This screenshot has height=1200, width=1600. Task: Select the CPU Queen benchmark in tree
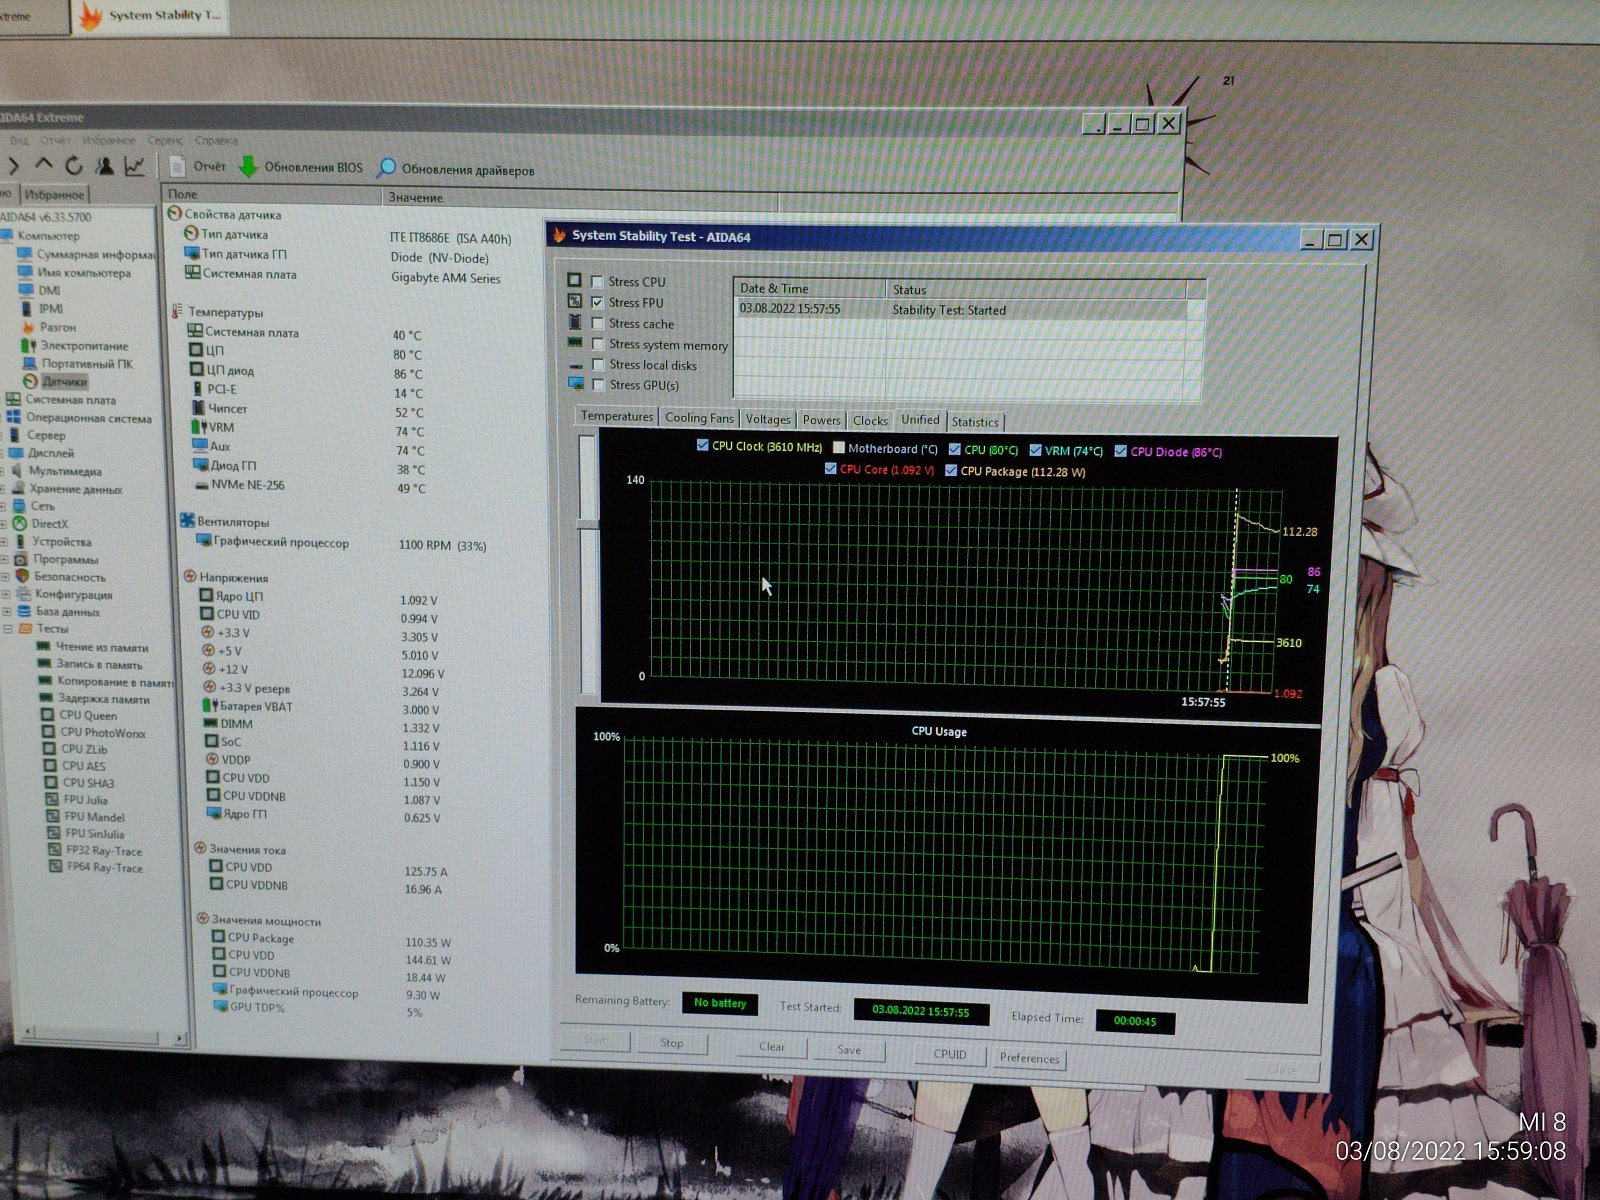pyautogui.click(x=88, y=715)
